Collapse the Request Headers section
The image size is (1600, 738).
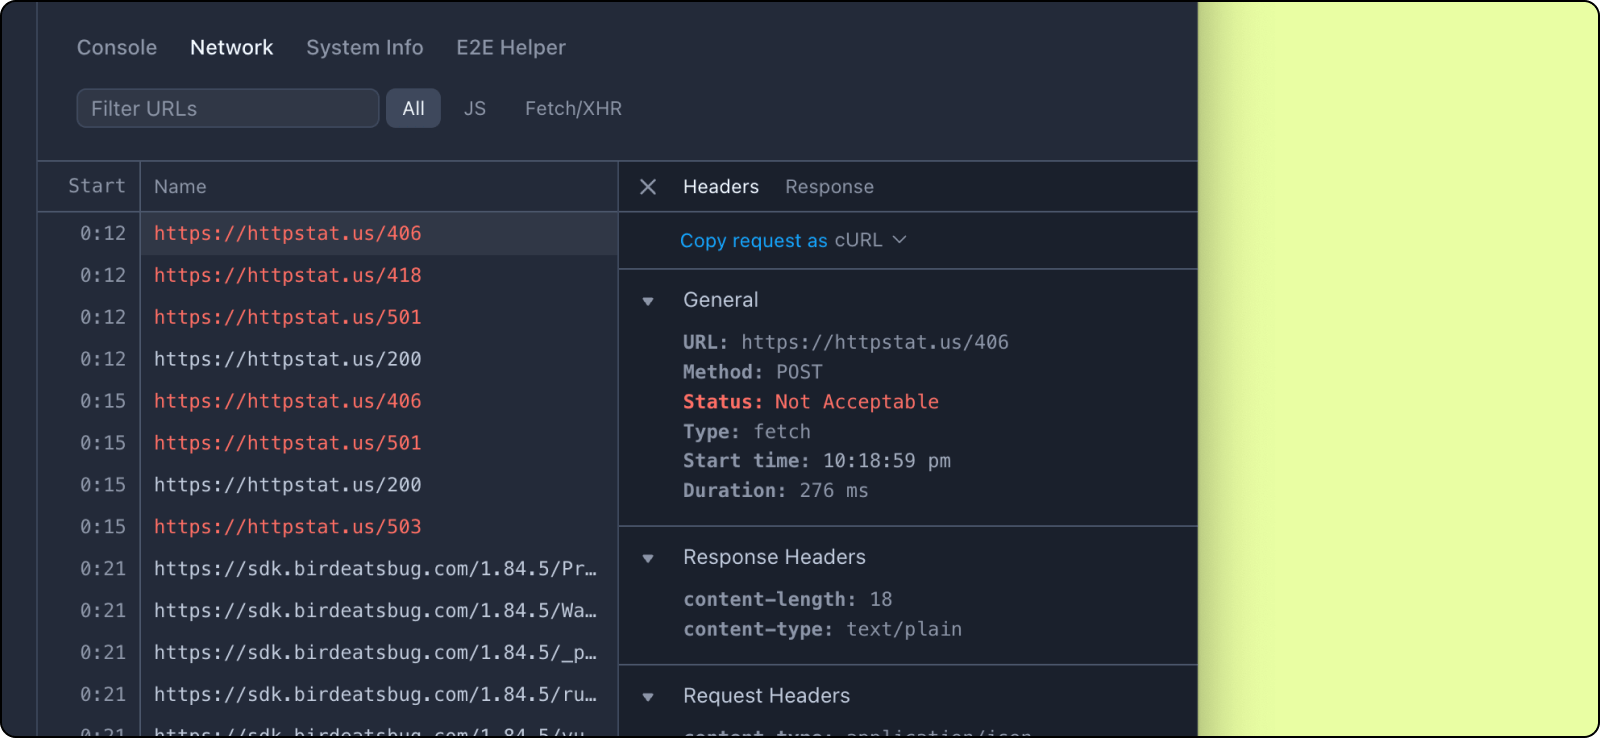pos(648,697)
